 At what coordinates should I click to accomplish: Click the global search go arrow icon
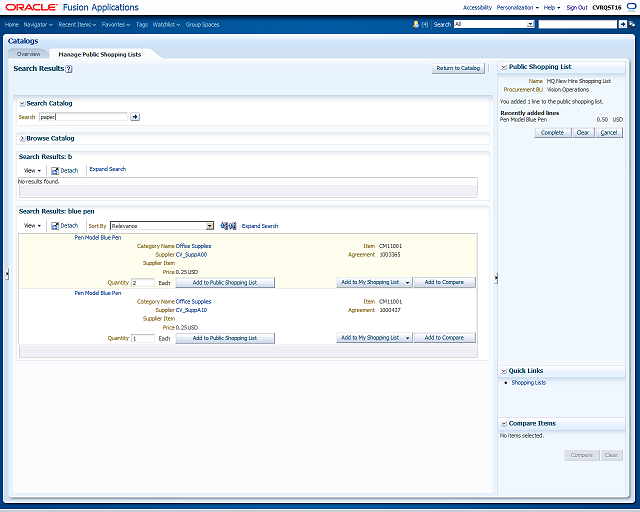coord(622,24)
